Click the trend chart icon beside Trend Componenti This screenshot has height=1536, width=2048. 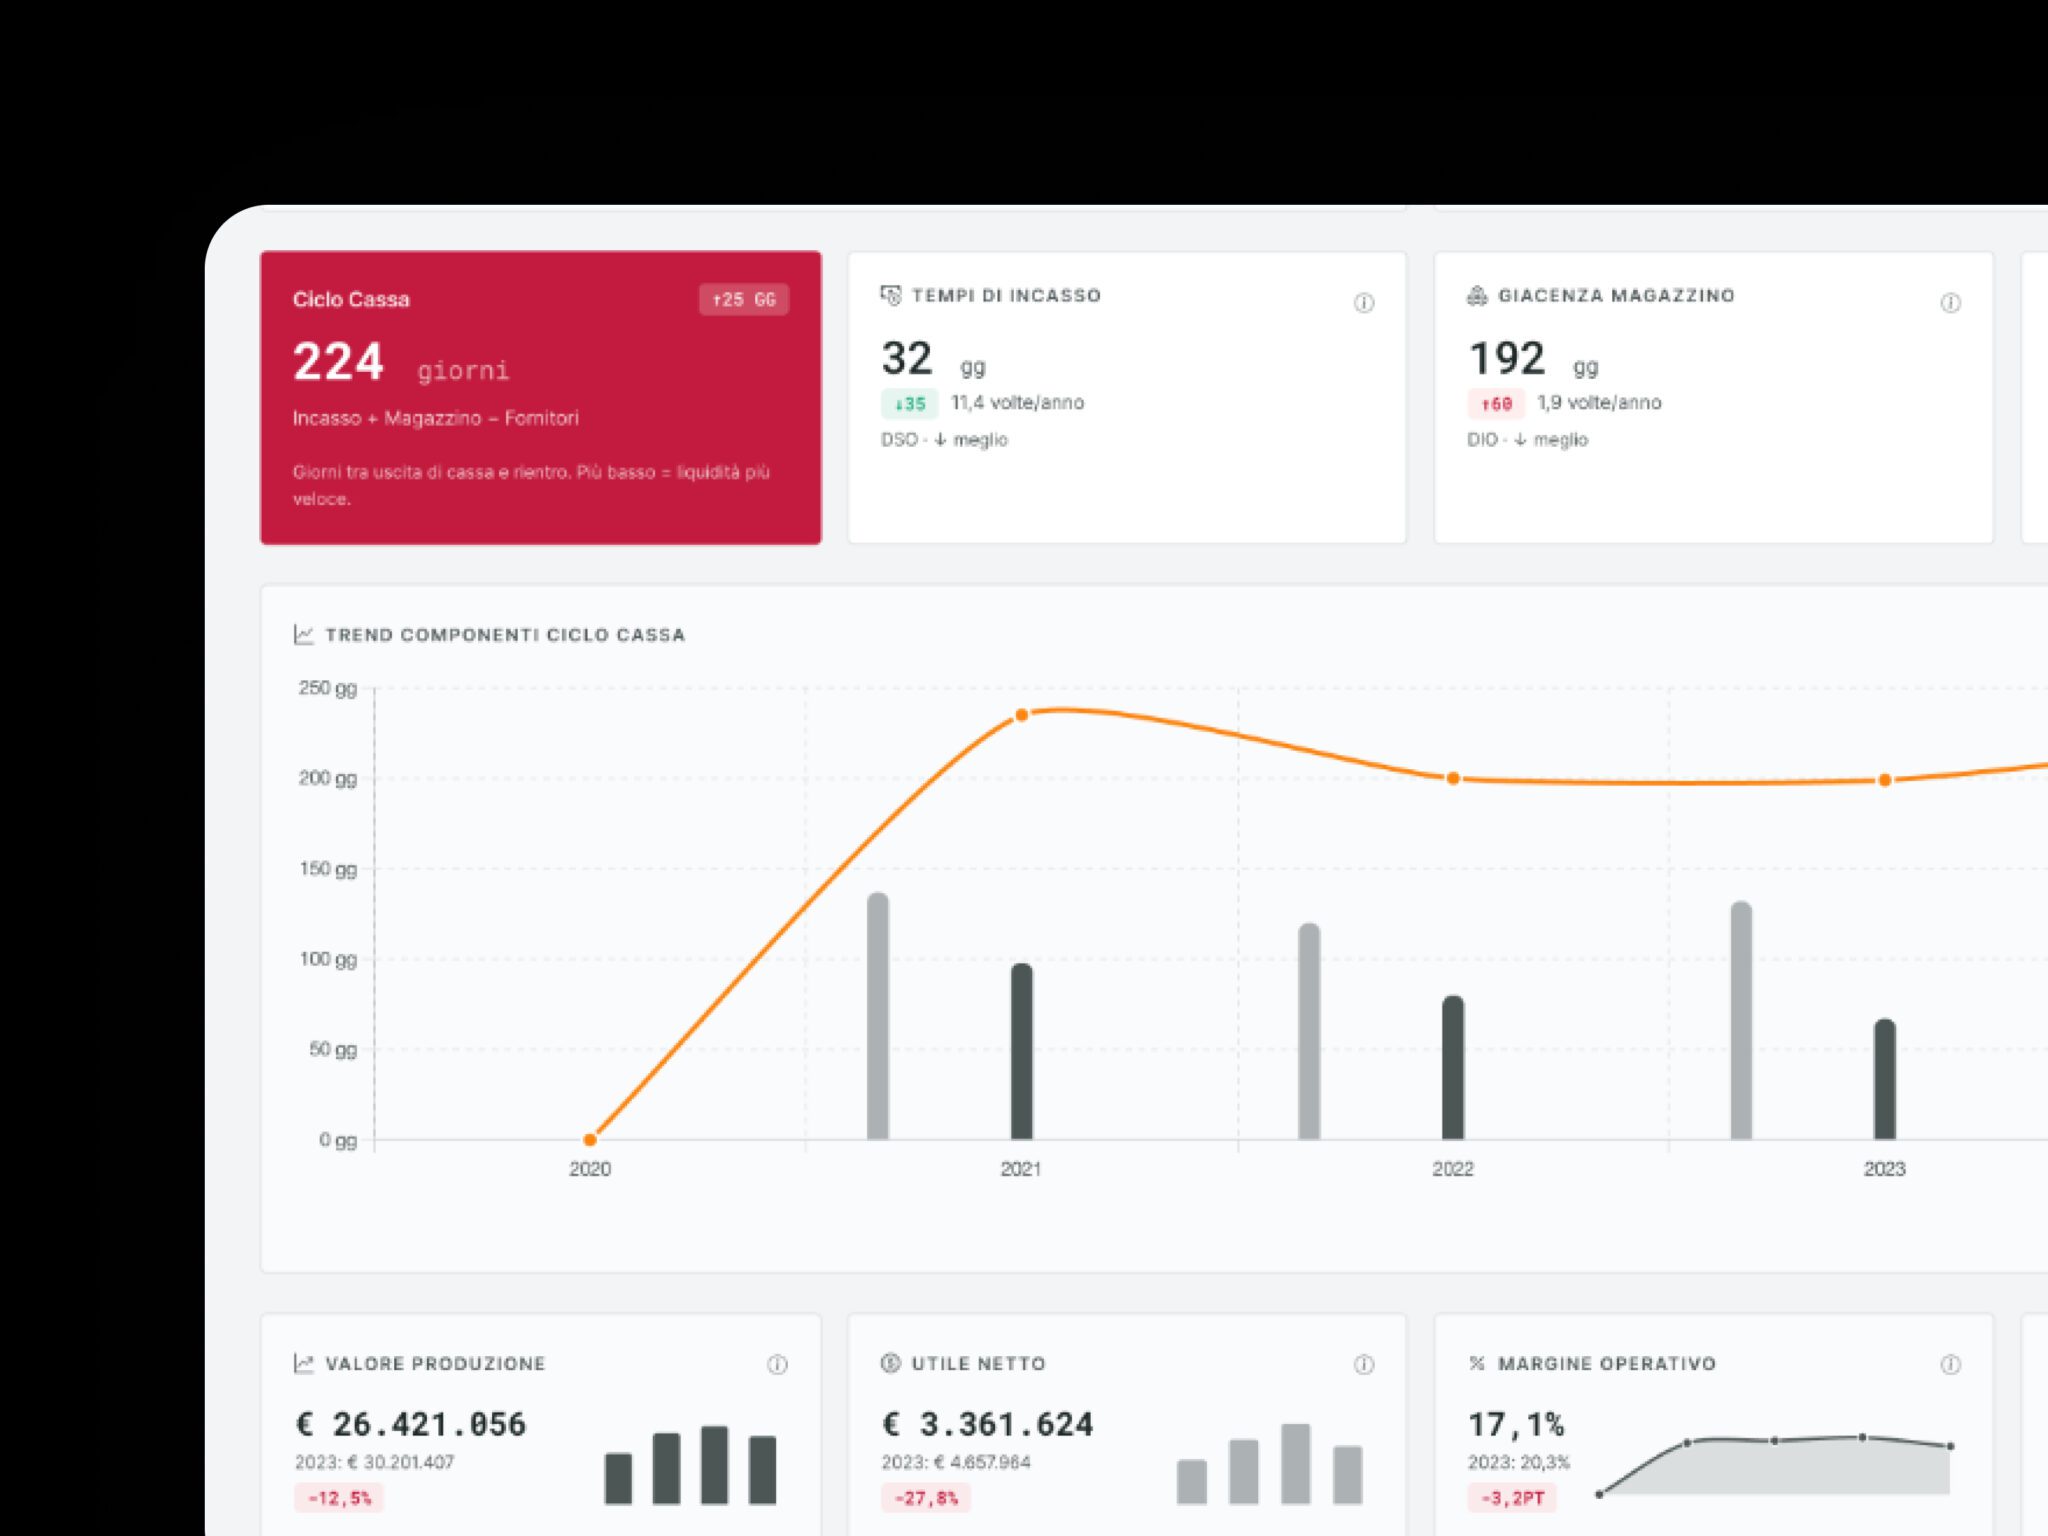click(304, 634)
